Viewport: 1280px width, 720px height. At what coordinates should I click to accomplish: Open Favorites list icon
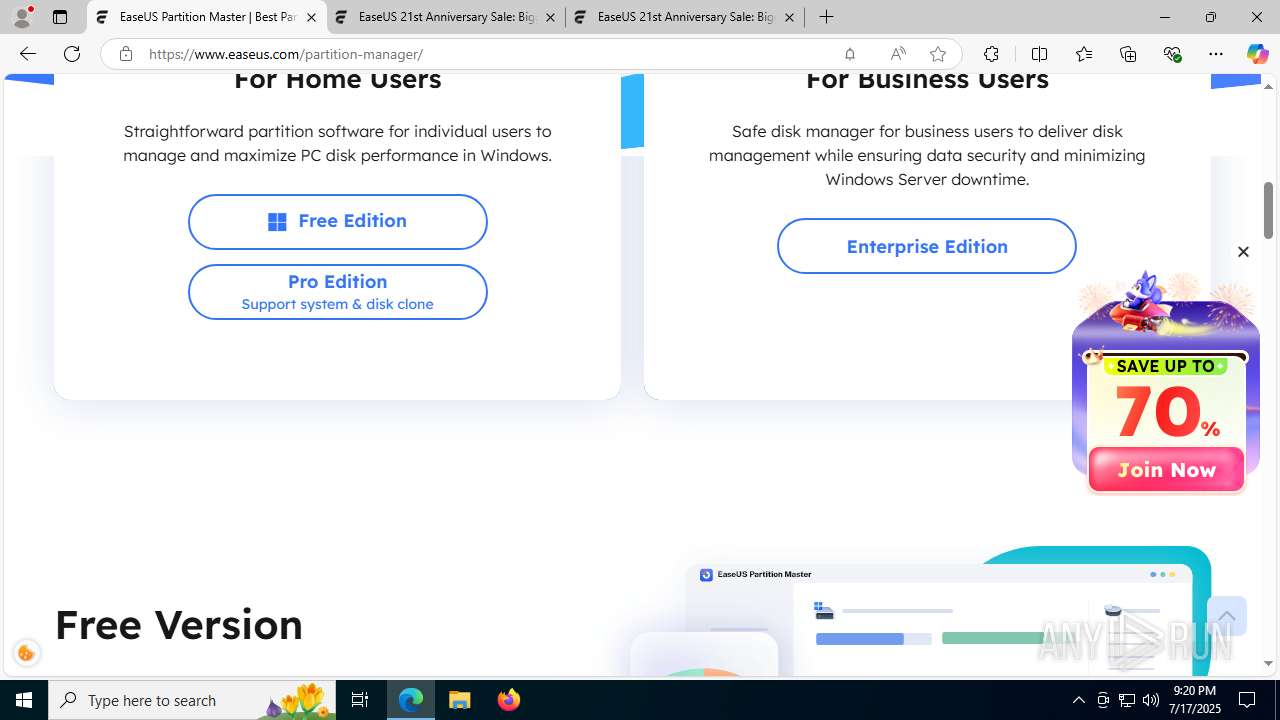1084,54
